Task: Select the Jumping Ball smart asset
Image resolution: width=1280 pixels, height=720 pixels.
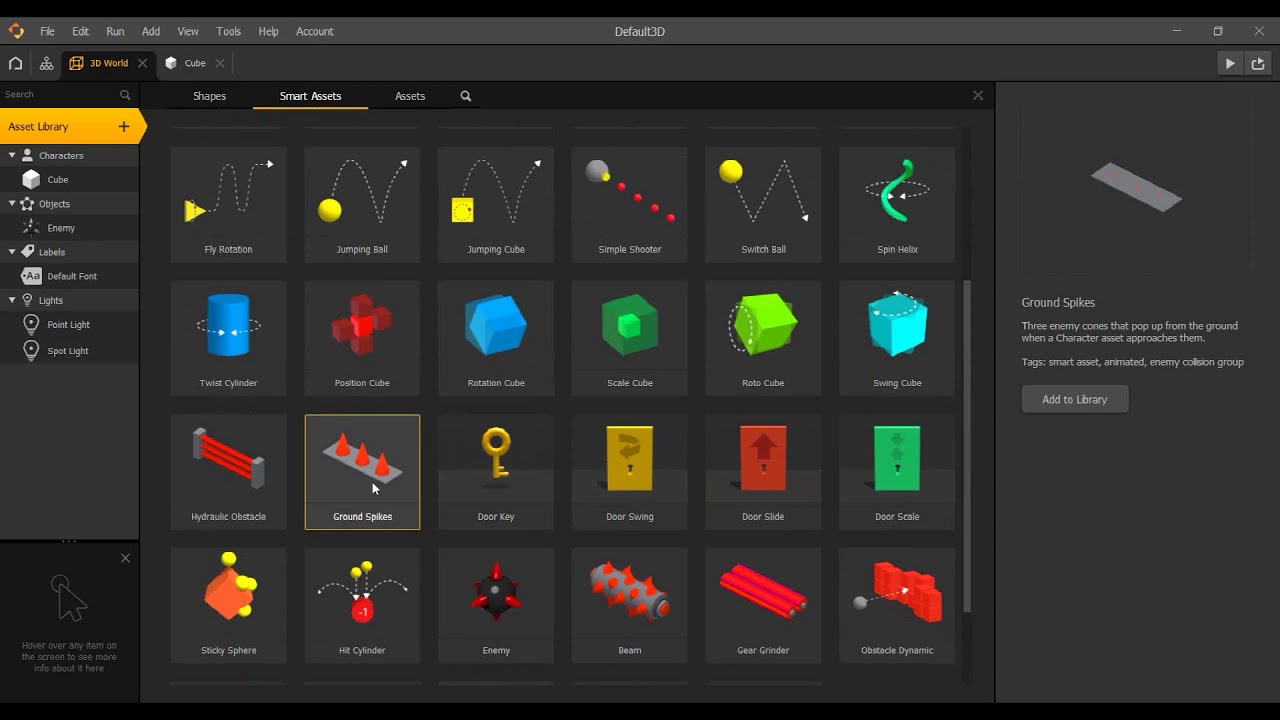Action: [362, 204]
